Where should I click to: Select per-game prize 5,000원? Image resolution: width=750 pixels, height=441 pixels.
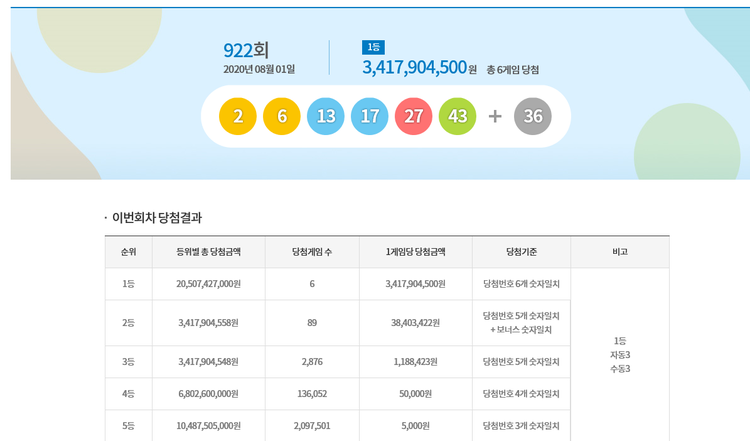click(416, 426)
